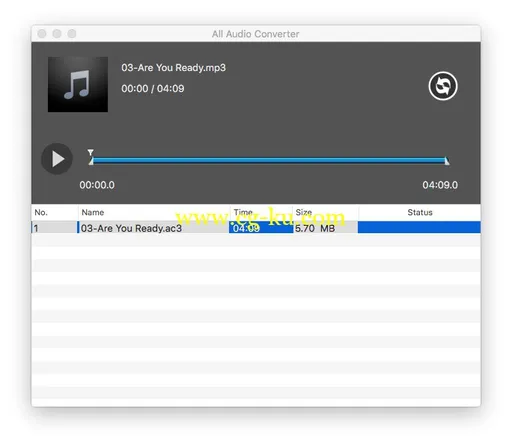Click the 03-Are You Ready.mp3 title
Viewport: 512px width, 444px height.
point(173,68)
